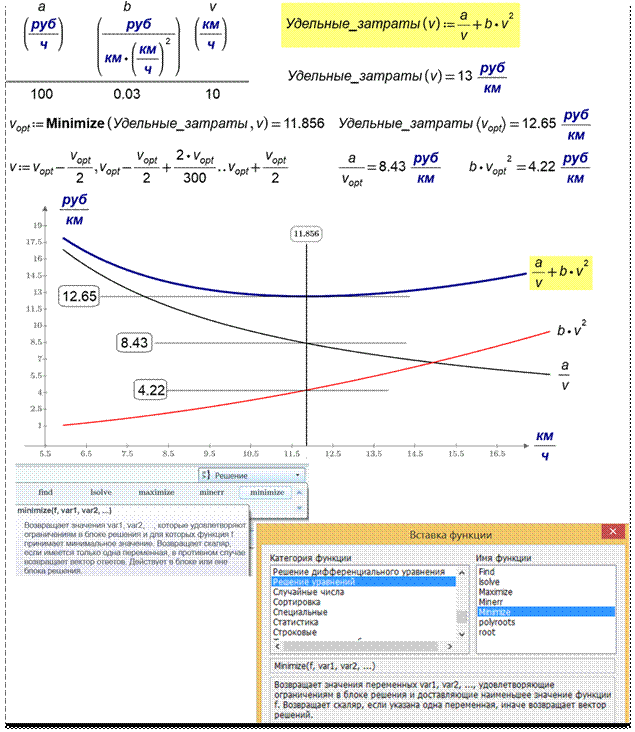Click the value 0.03 under b
The height and width of the screenshot is (732, 635).
pos(127,94)
